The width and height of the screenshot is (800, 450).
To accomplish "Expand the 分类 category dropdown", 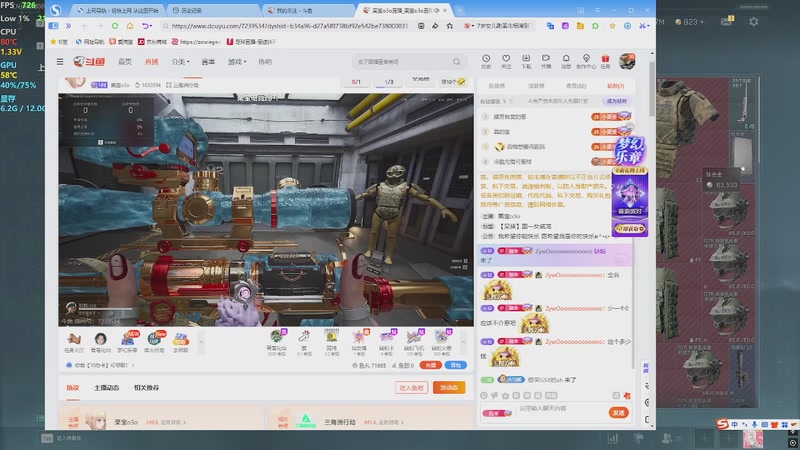I will pos(180,62).
